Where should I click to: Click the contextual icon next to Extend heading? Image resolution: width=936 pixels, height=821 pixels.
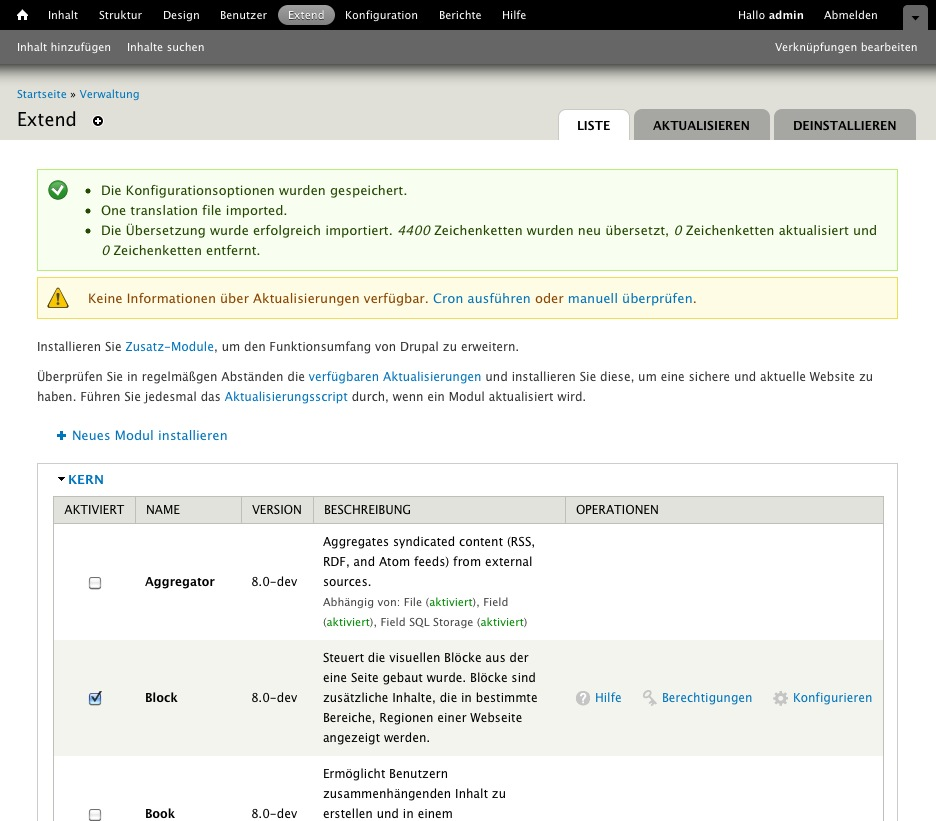[98, 121]
